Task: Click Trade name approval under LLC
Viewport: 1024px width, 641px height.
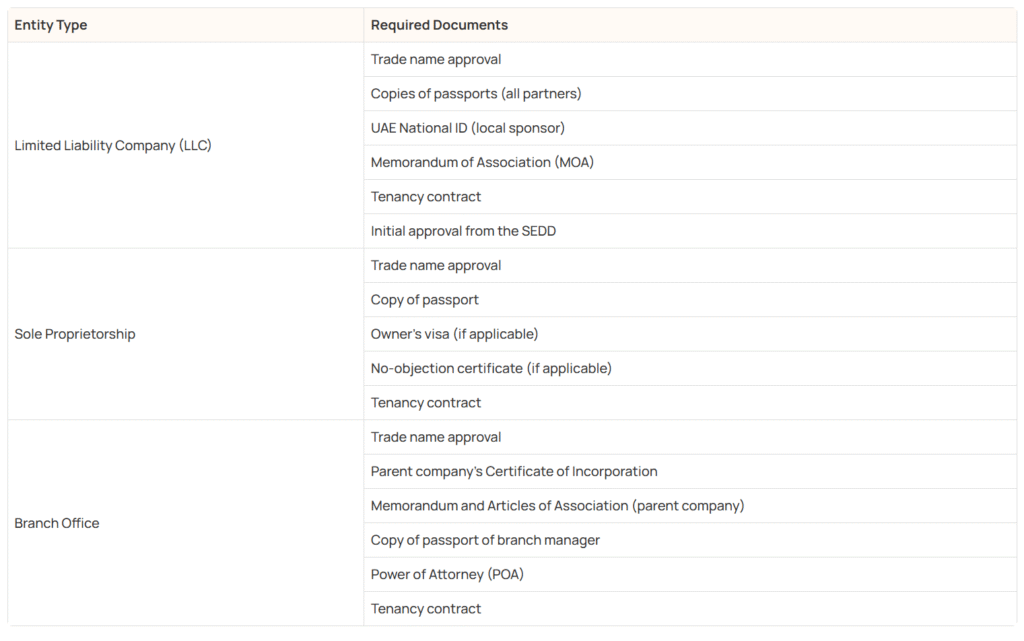Action: pyautogui.click(x=690, y=59)
